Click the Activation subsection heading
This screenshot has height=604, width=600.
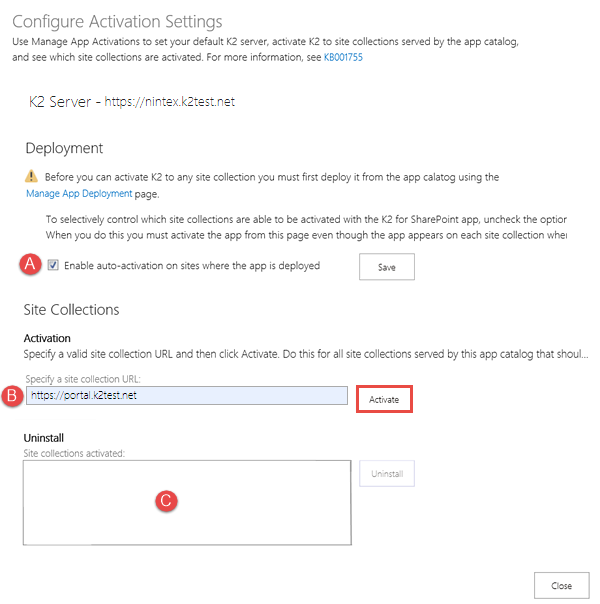point(47,338)
